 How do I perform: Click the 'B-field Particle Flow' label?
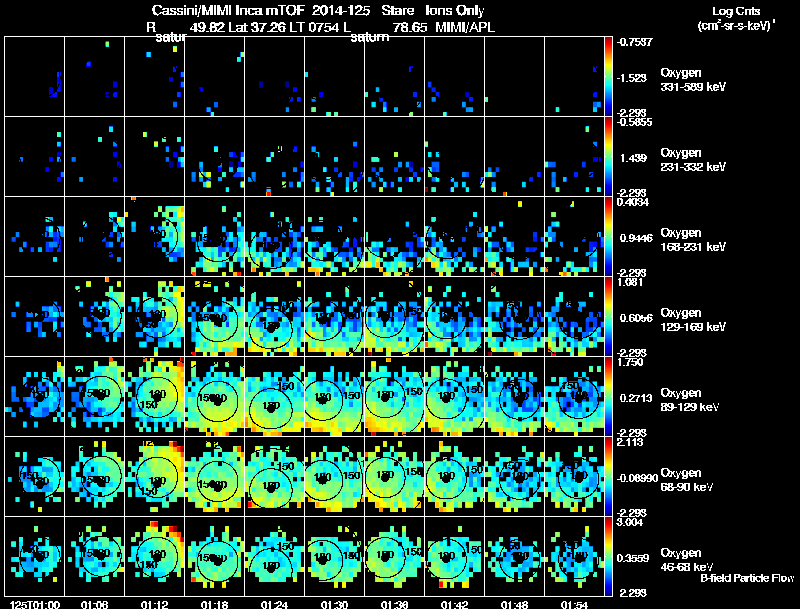[x=747, y=578]
